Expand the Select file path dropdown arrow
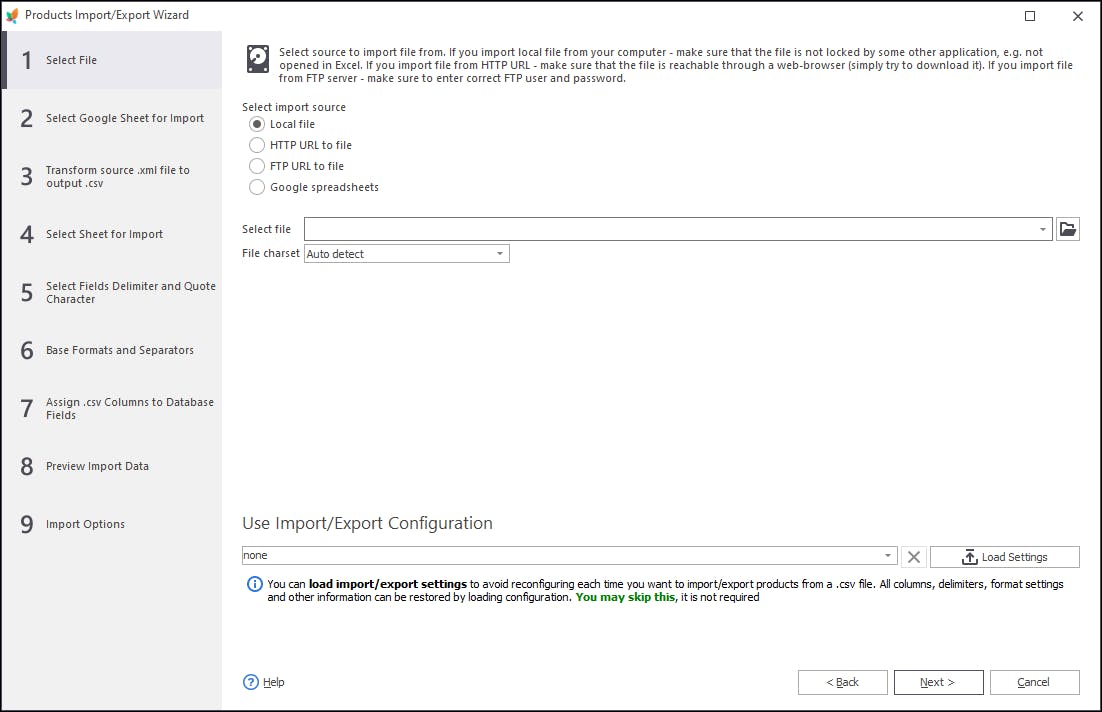Viewport: 1102px width, 712px height. click(1042, 229)
